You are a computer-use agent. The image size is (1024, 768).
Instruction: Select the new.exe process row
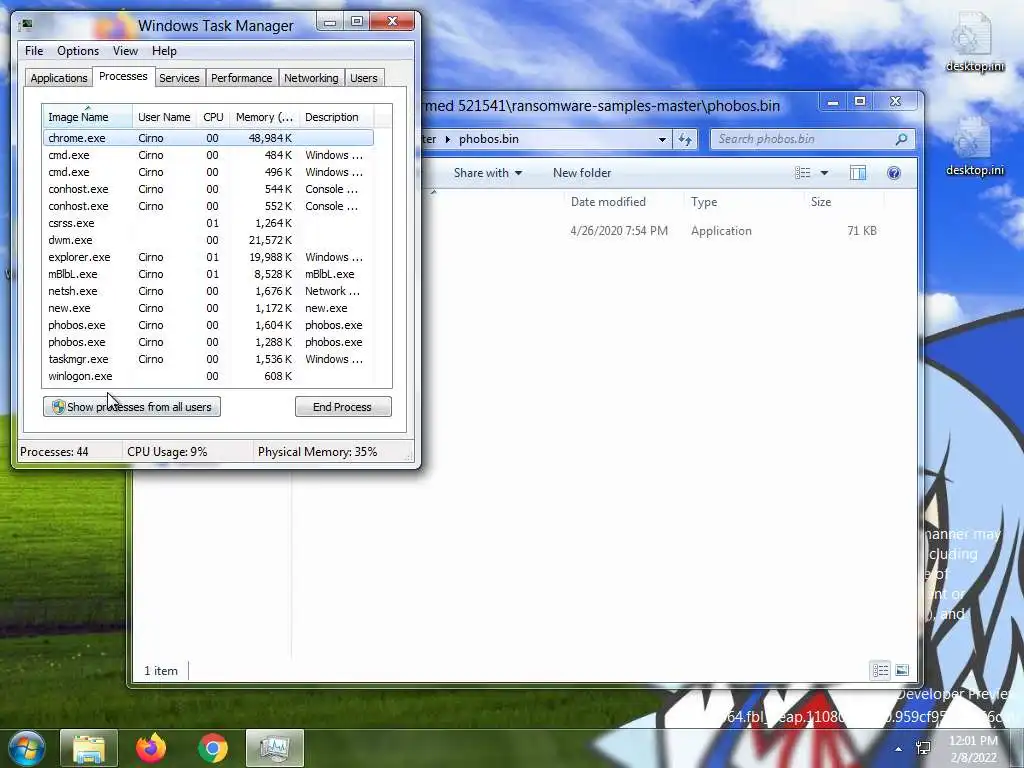pos(208,308)
